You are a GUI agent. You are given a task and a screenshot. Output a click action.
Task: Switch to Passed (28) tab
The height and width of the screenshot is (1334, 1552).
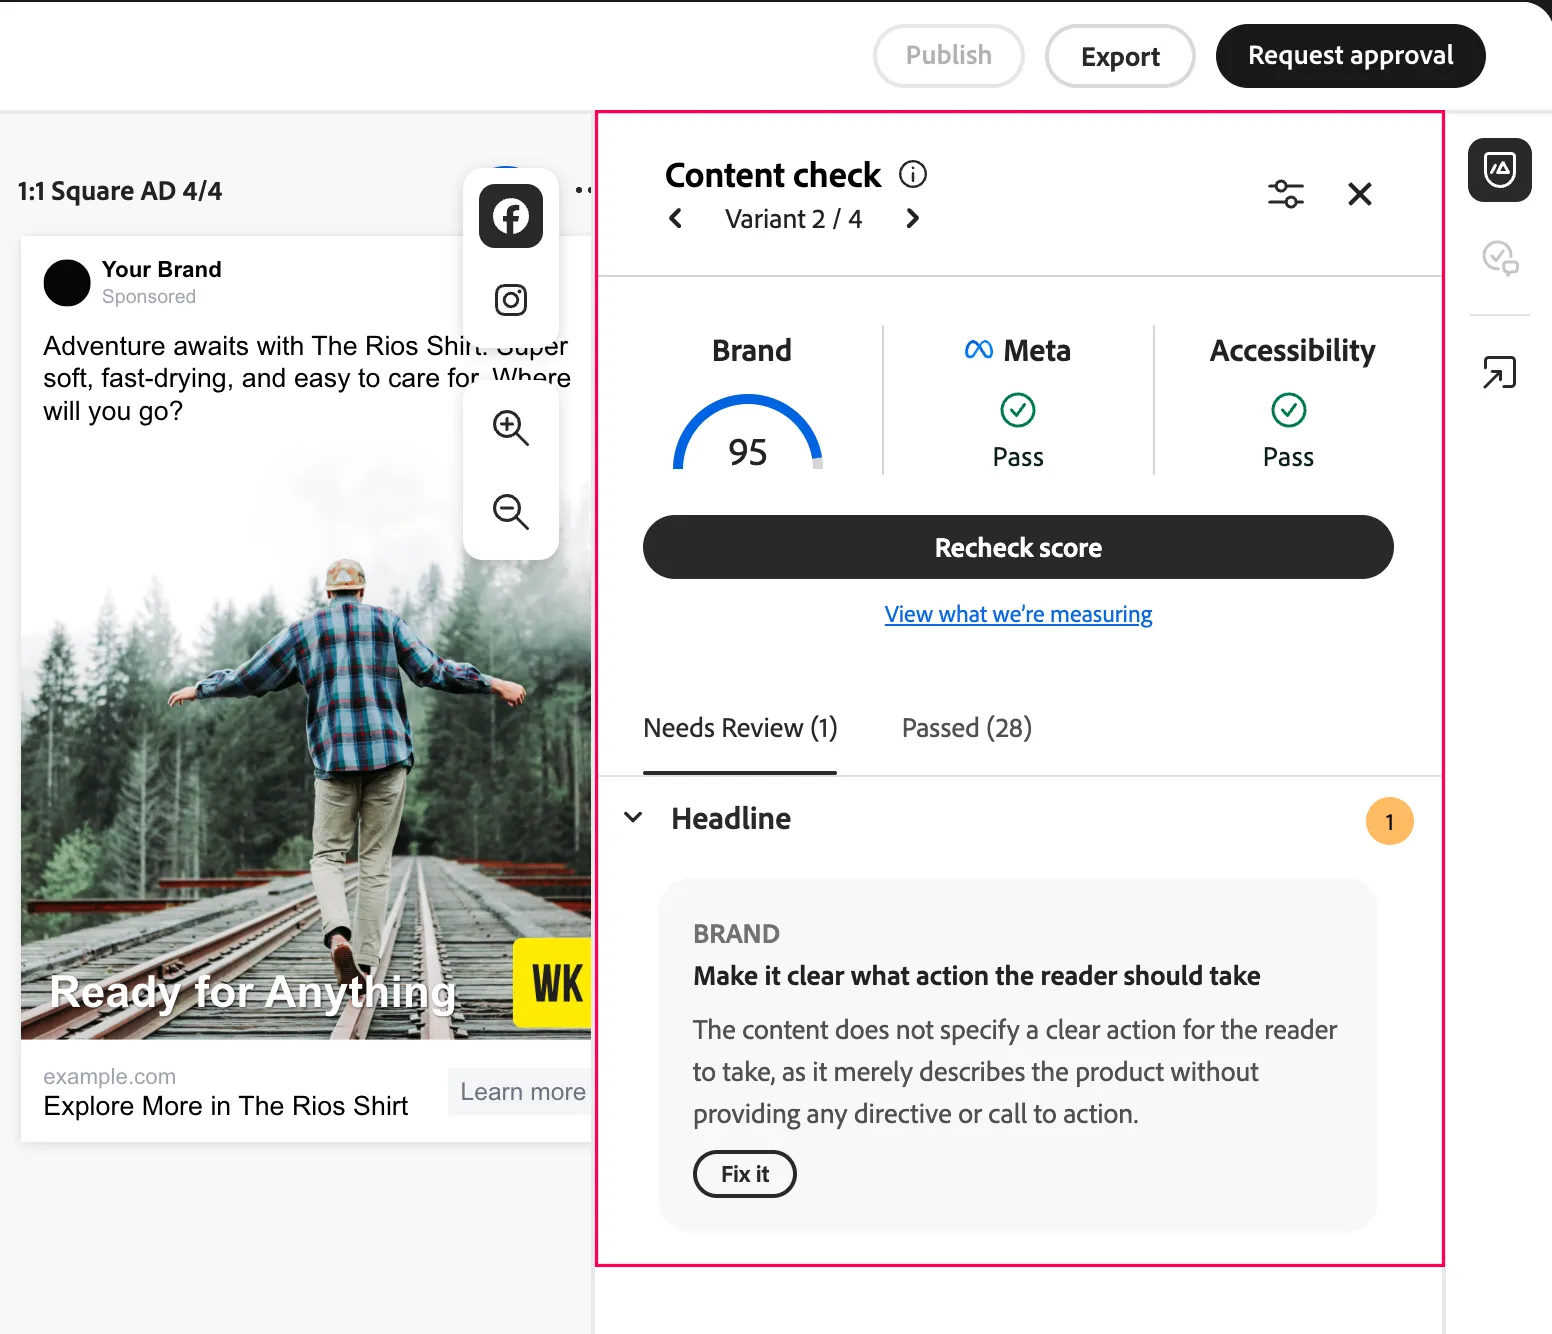(967, 728)
